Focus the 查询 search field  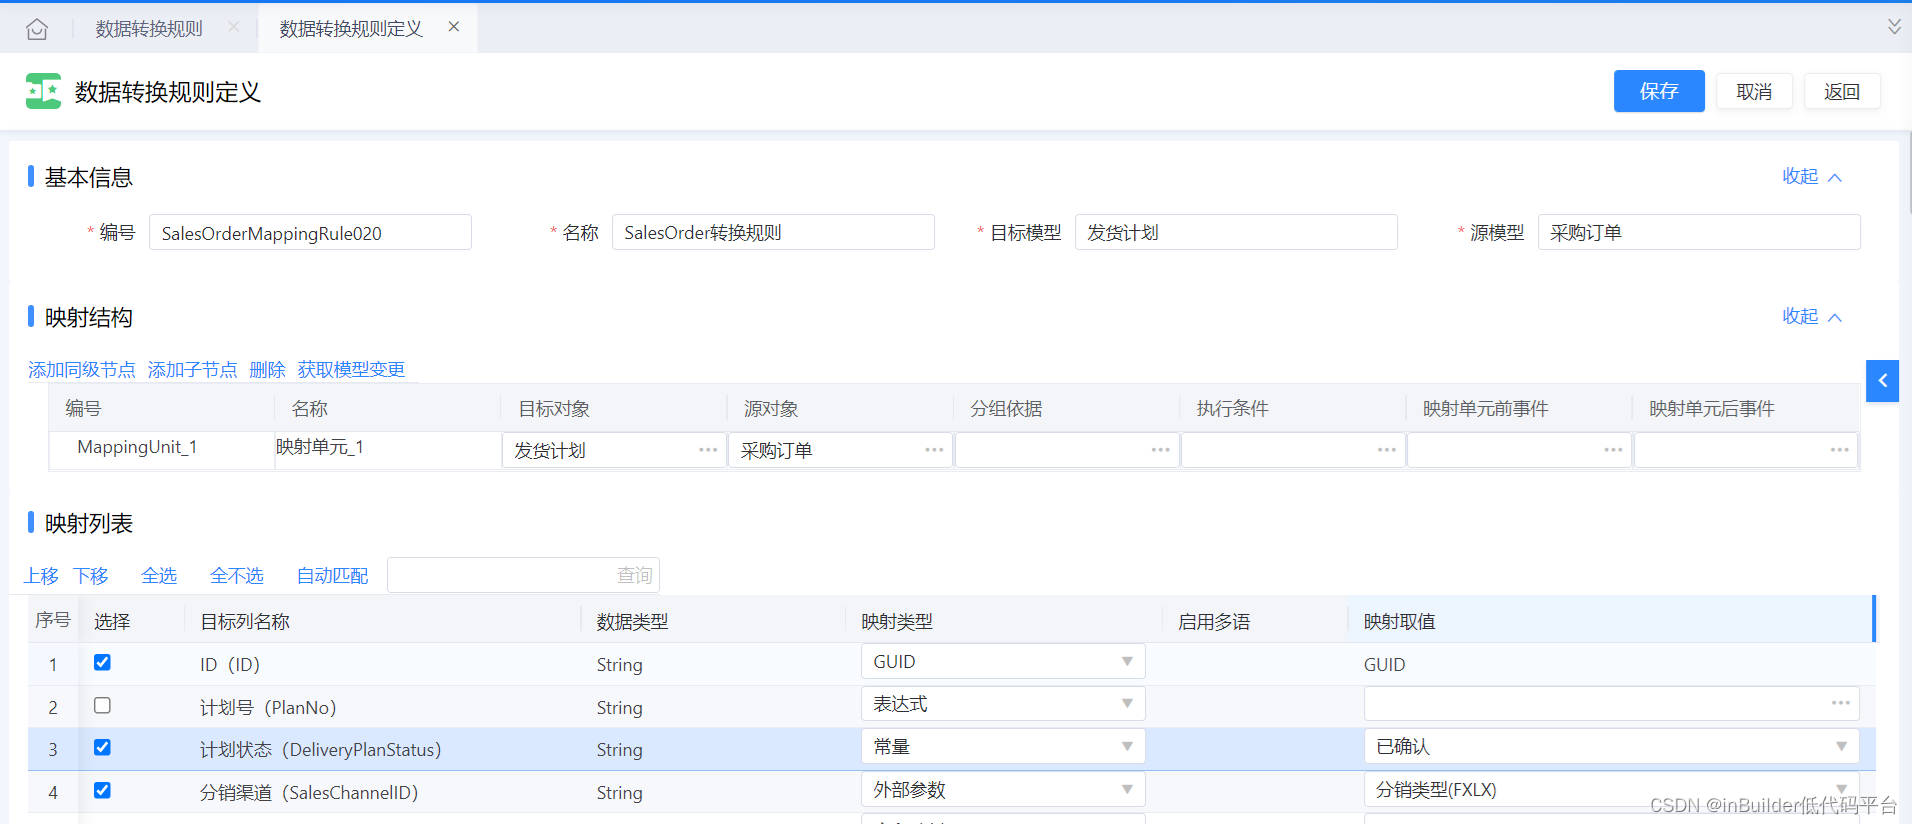tap(523, 575)
